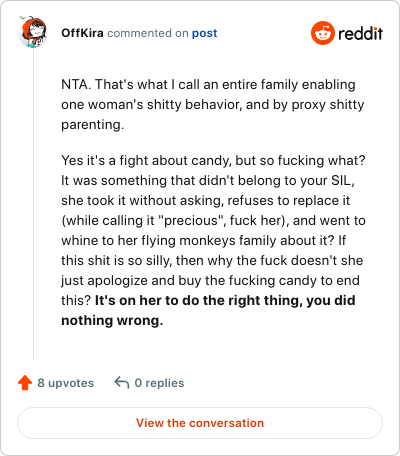
Task: Click the View the conversation button
Action: (200, 423)
